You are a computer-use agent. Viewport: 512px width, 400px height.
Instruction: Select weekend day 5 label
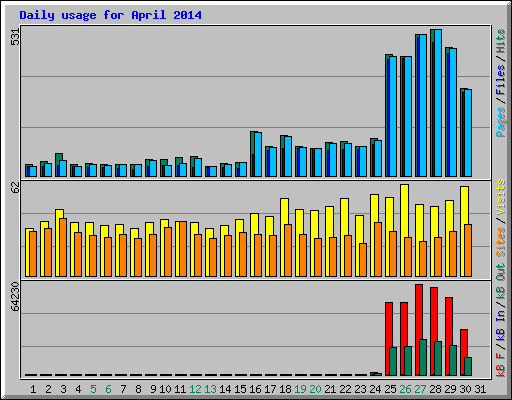point(93,389)
